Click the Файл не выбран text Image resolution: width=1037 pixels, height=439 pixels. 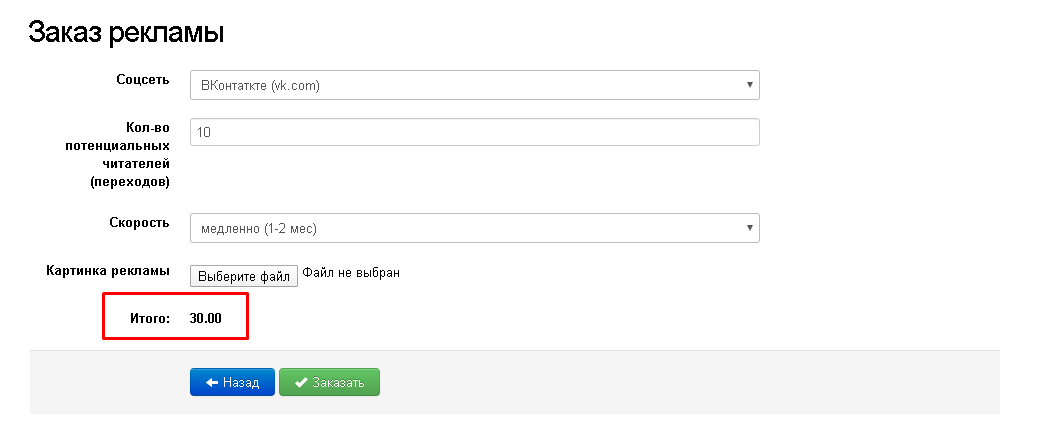351,273
